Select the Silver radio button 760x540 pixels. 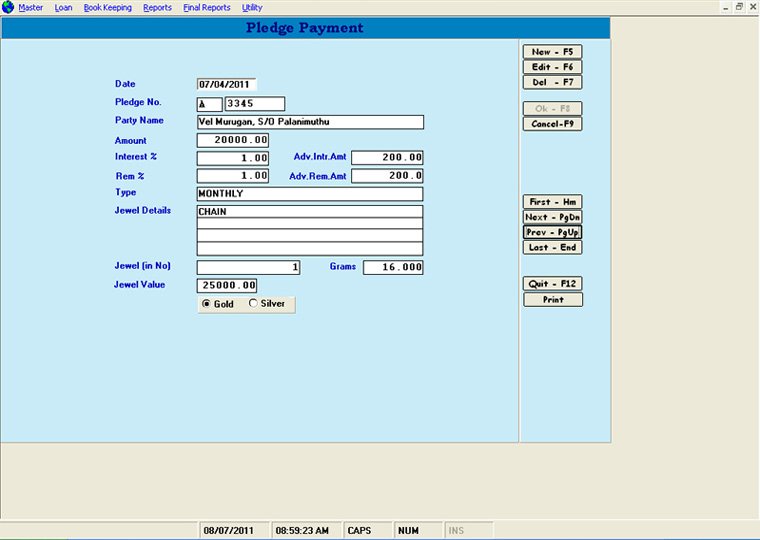coord(253,304)
